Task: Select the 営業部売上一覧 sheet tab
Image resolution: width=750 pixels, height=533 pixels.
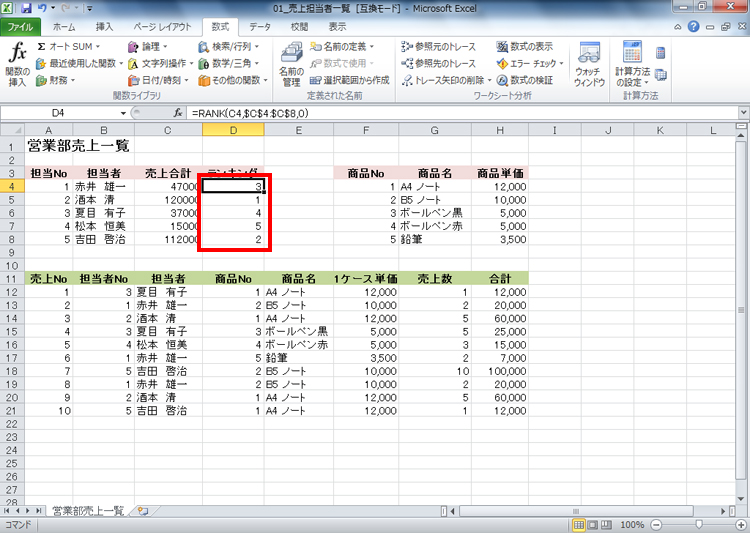Action: point(88,511)
